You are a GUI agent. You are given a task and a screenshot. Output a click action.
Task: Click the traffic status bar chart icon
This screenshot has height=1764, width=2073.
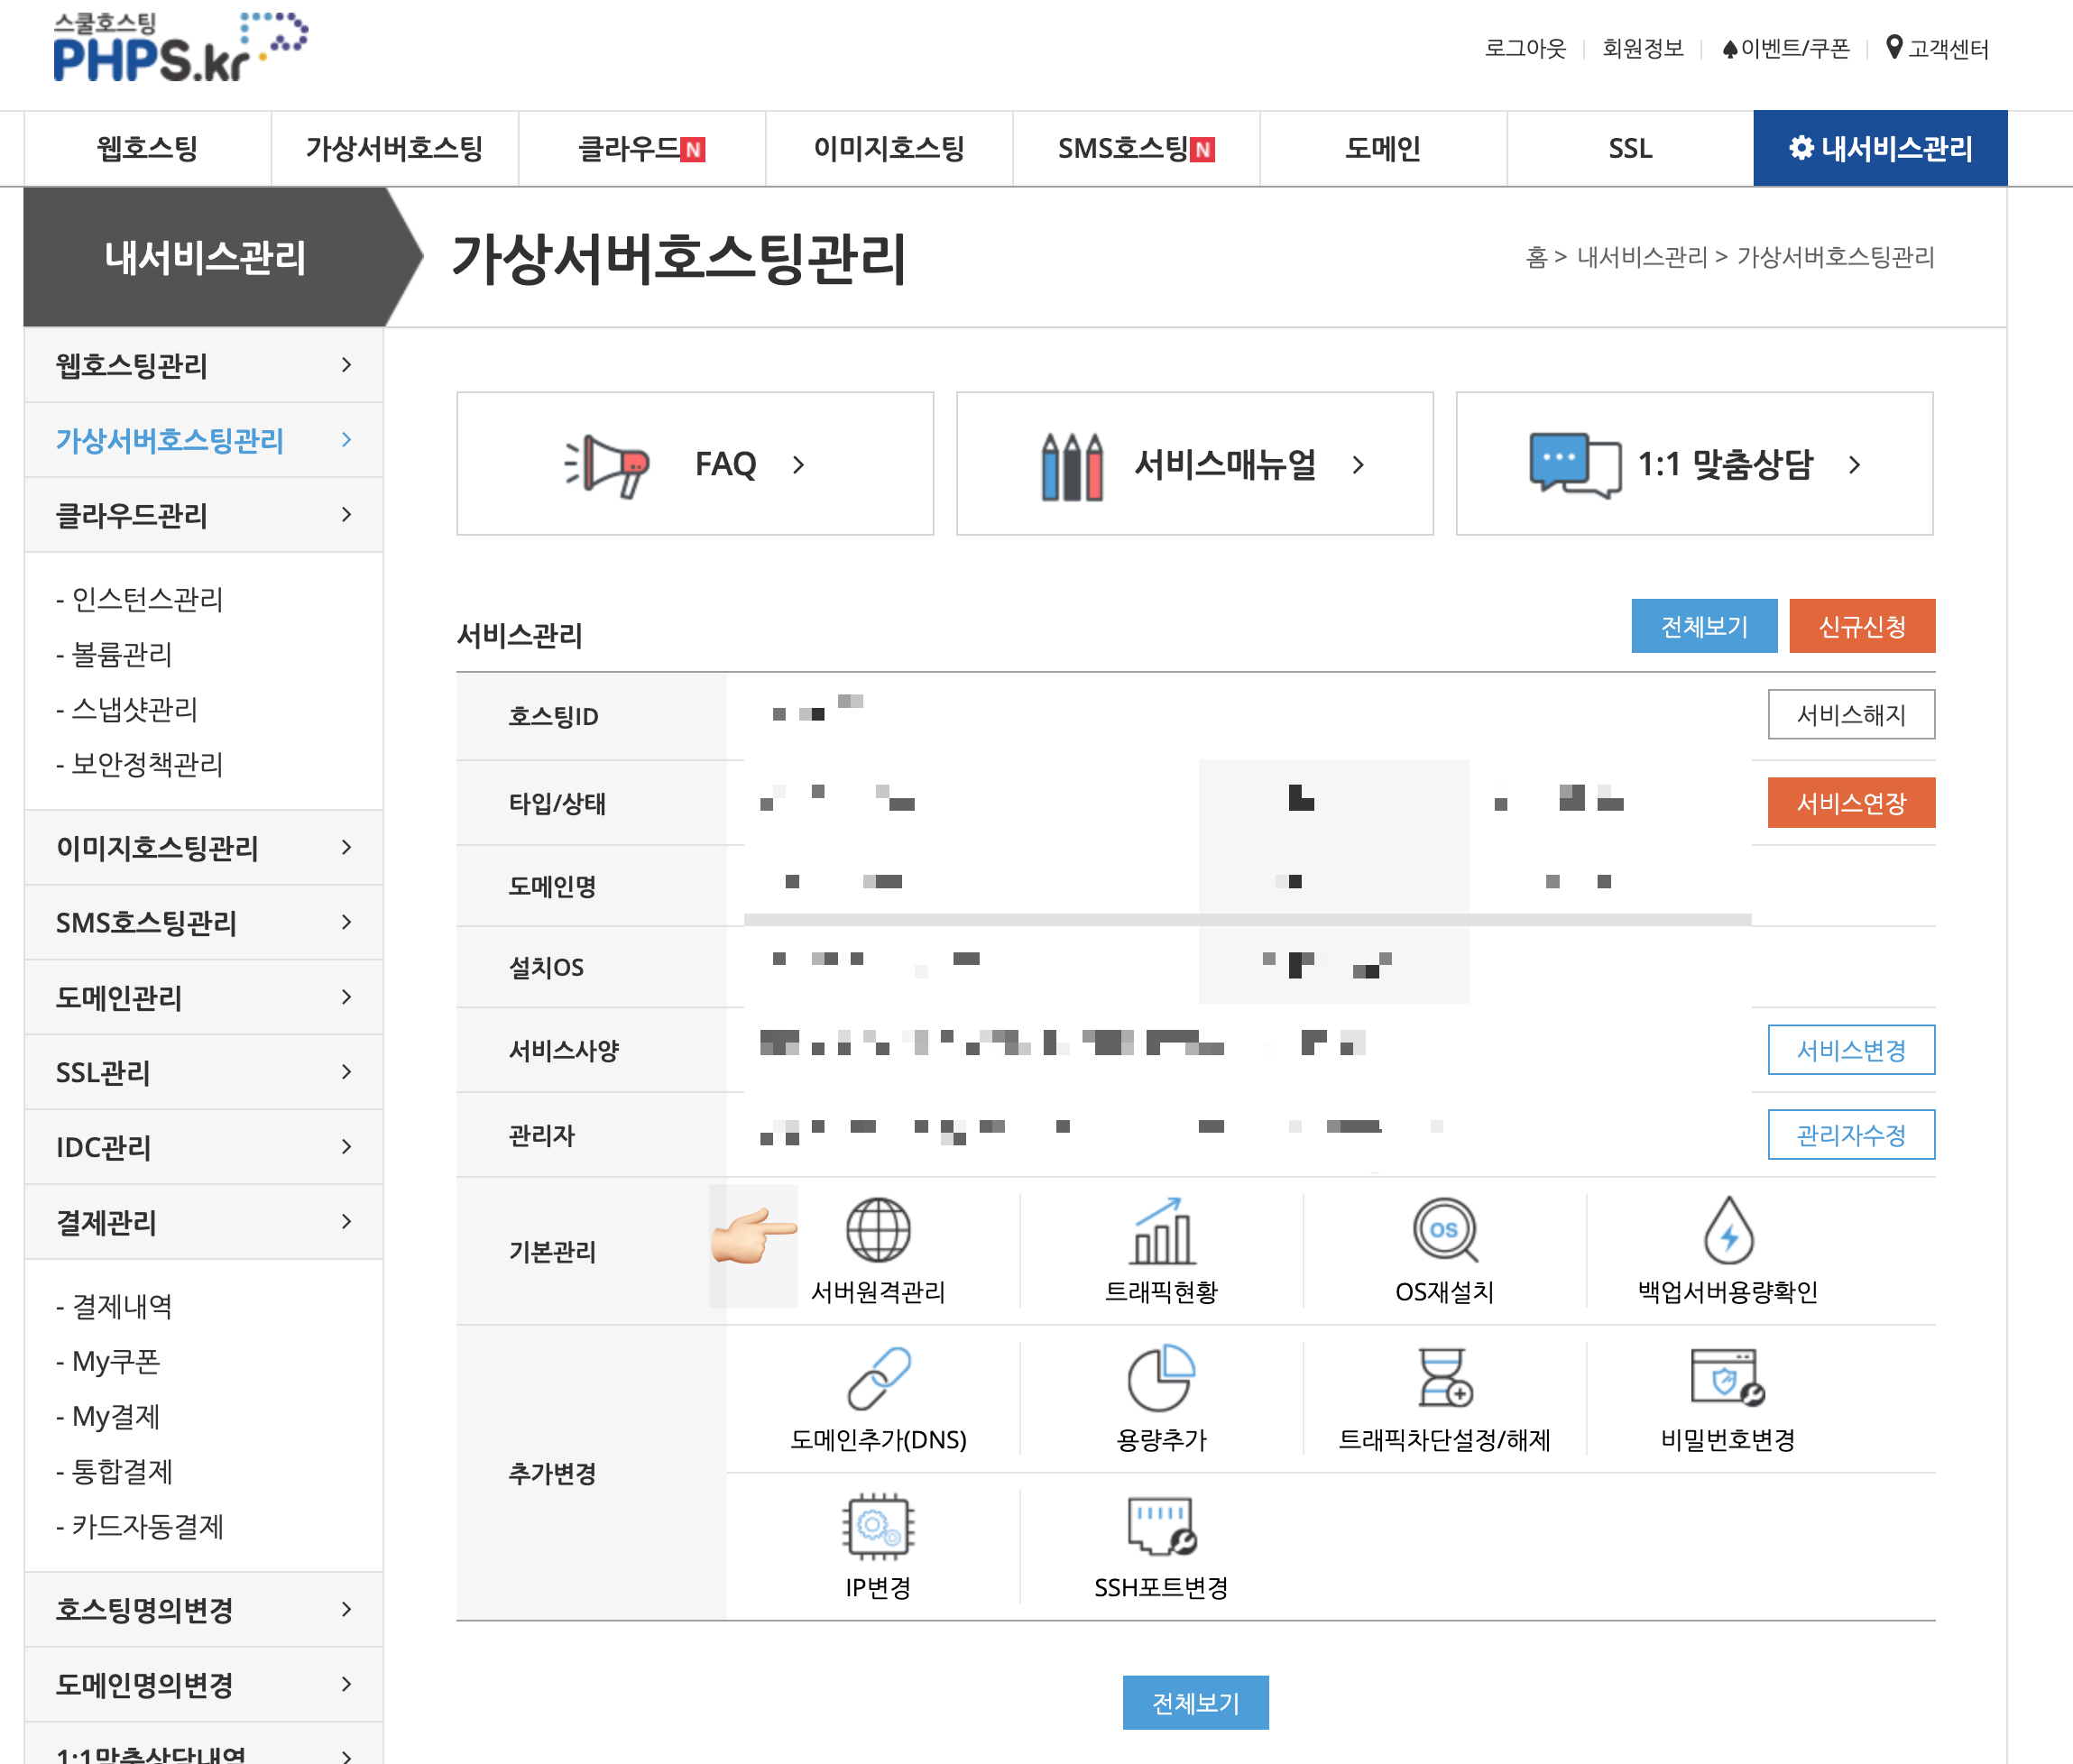click(x=1160, y=1230)
